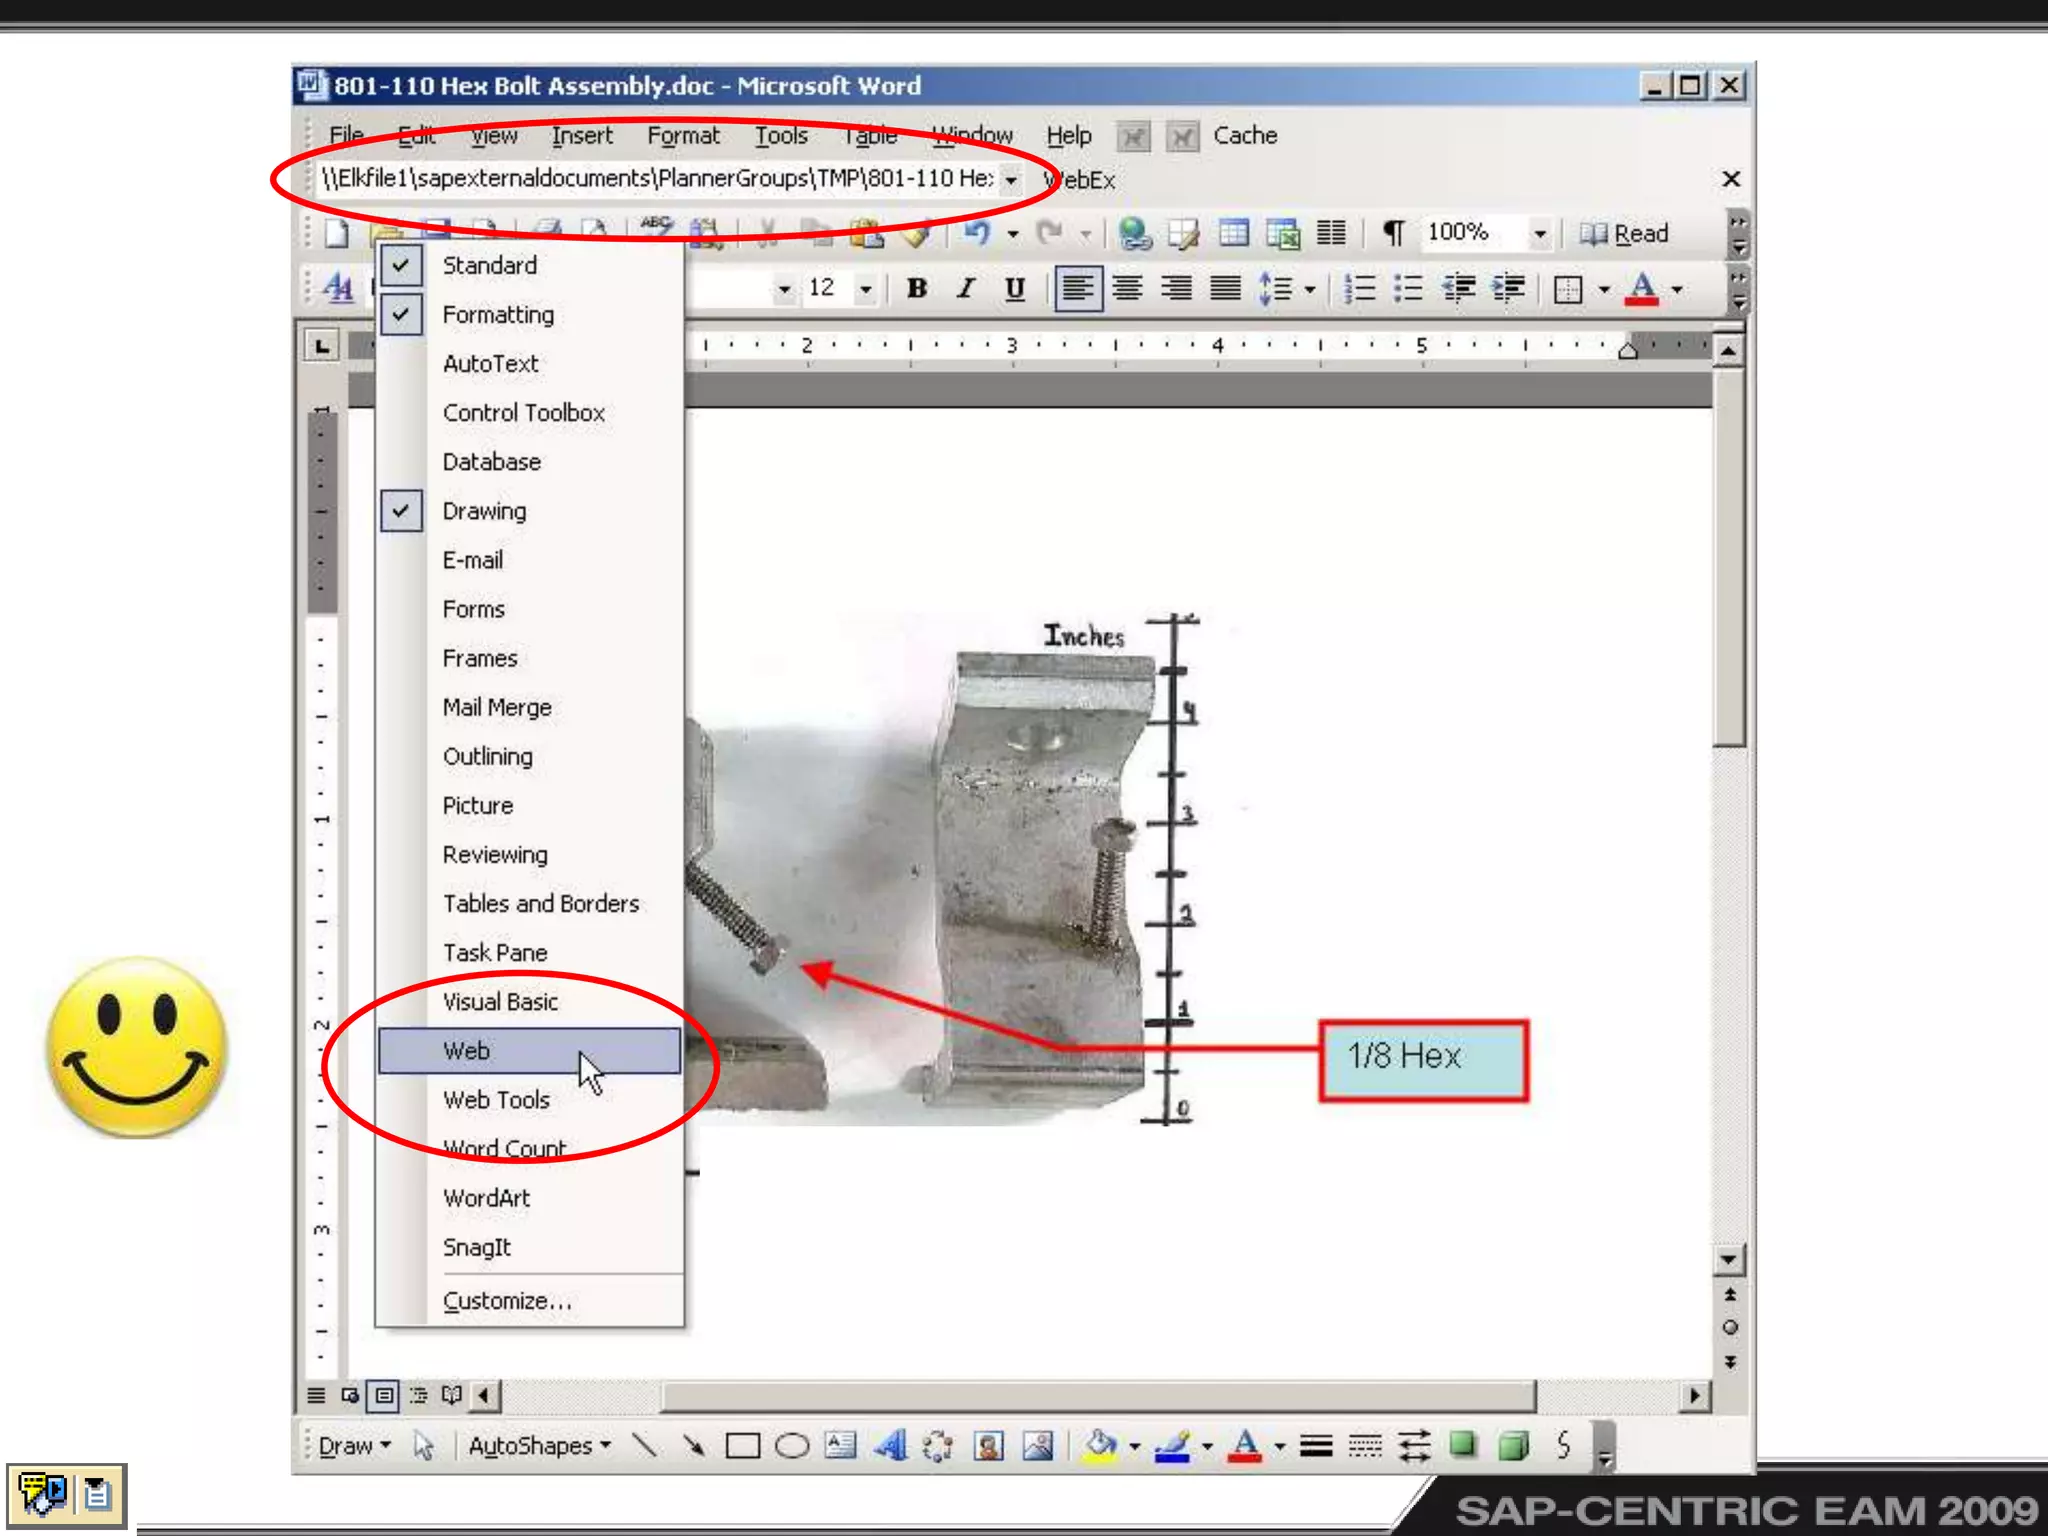The height and width of the screenshot is (1536, 2048).
Task: Open the 100% zoom dropdown
Action: point(1540,234)
